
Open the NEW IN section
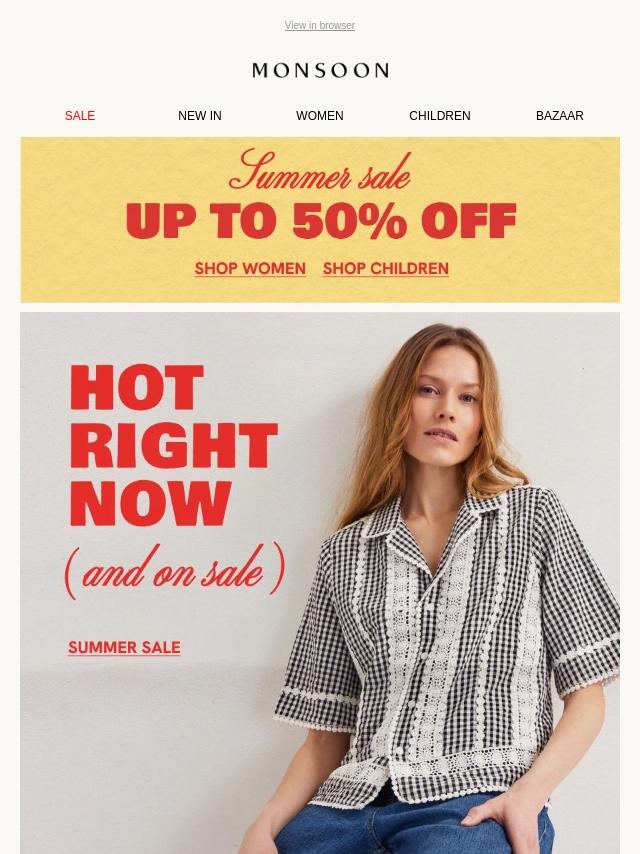coord(200,115)
